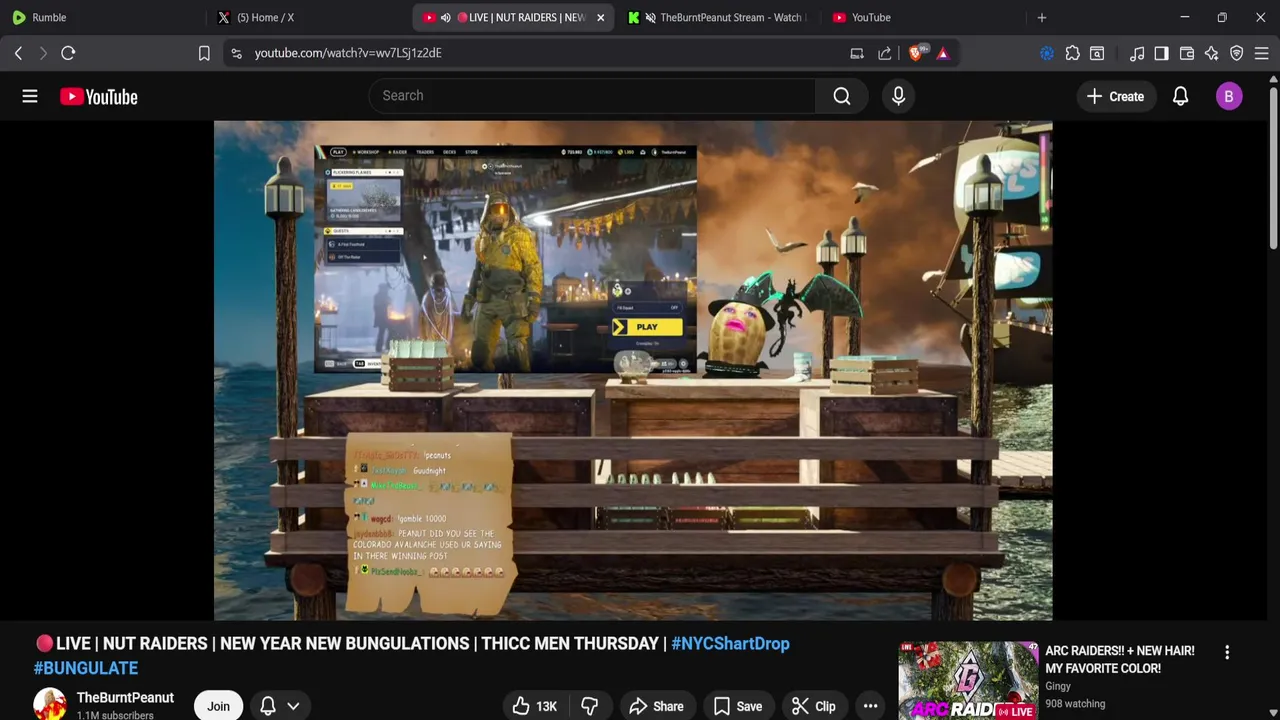Open Brave VPN shield icon
1280x720 pixels.
tap(1237, 53)
